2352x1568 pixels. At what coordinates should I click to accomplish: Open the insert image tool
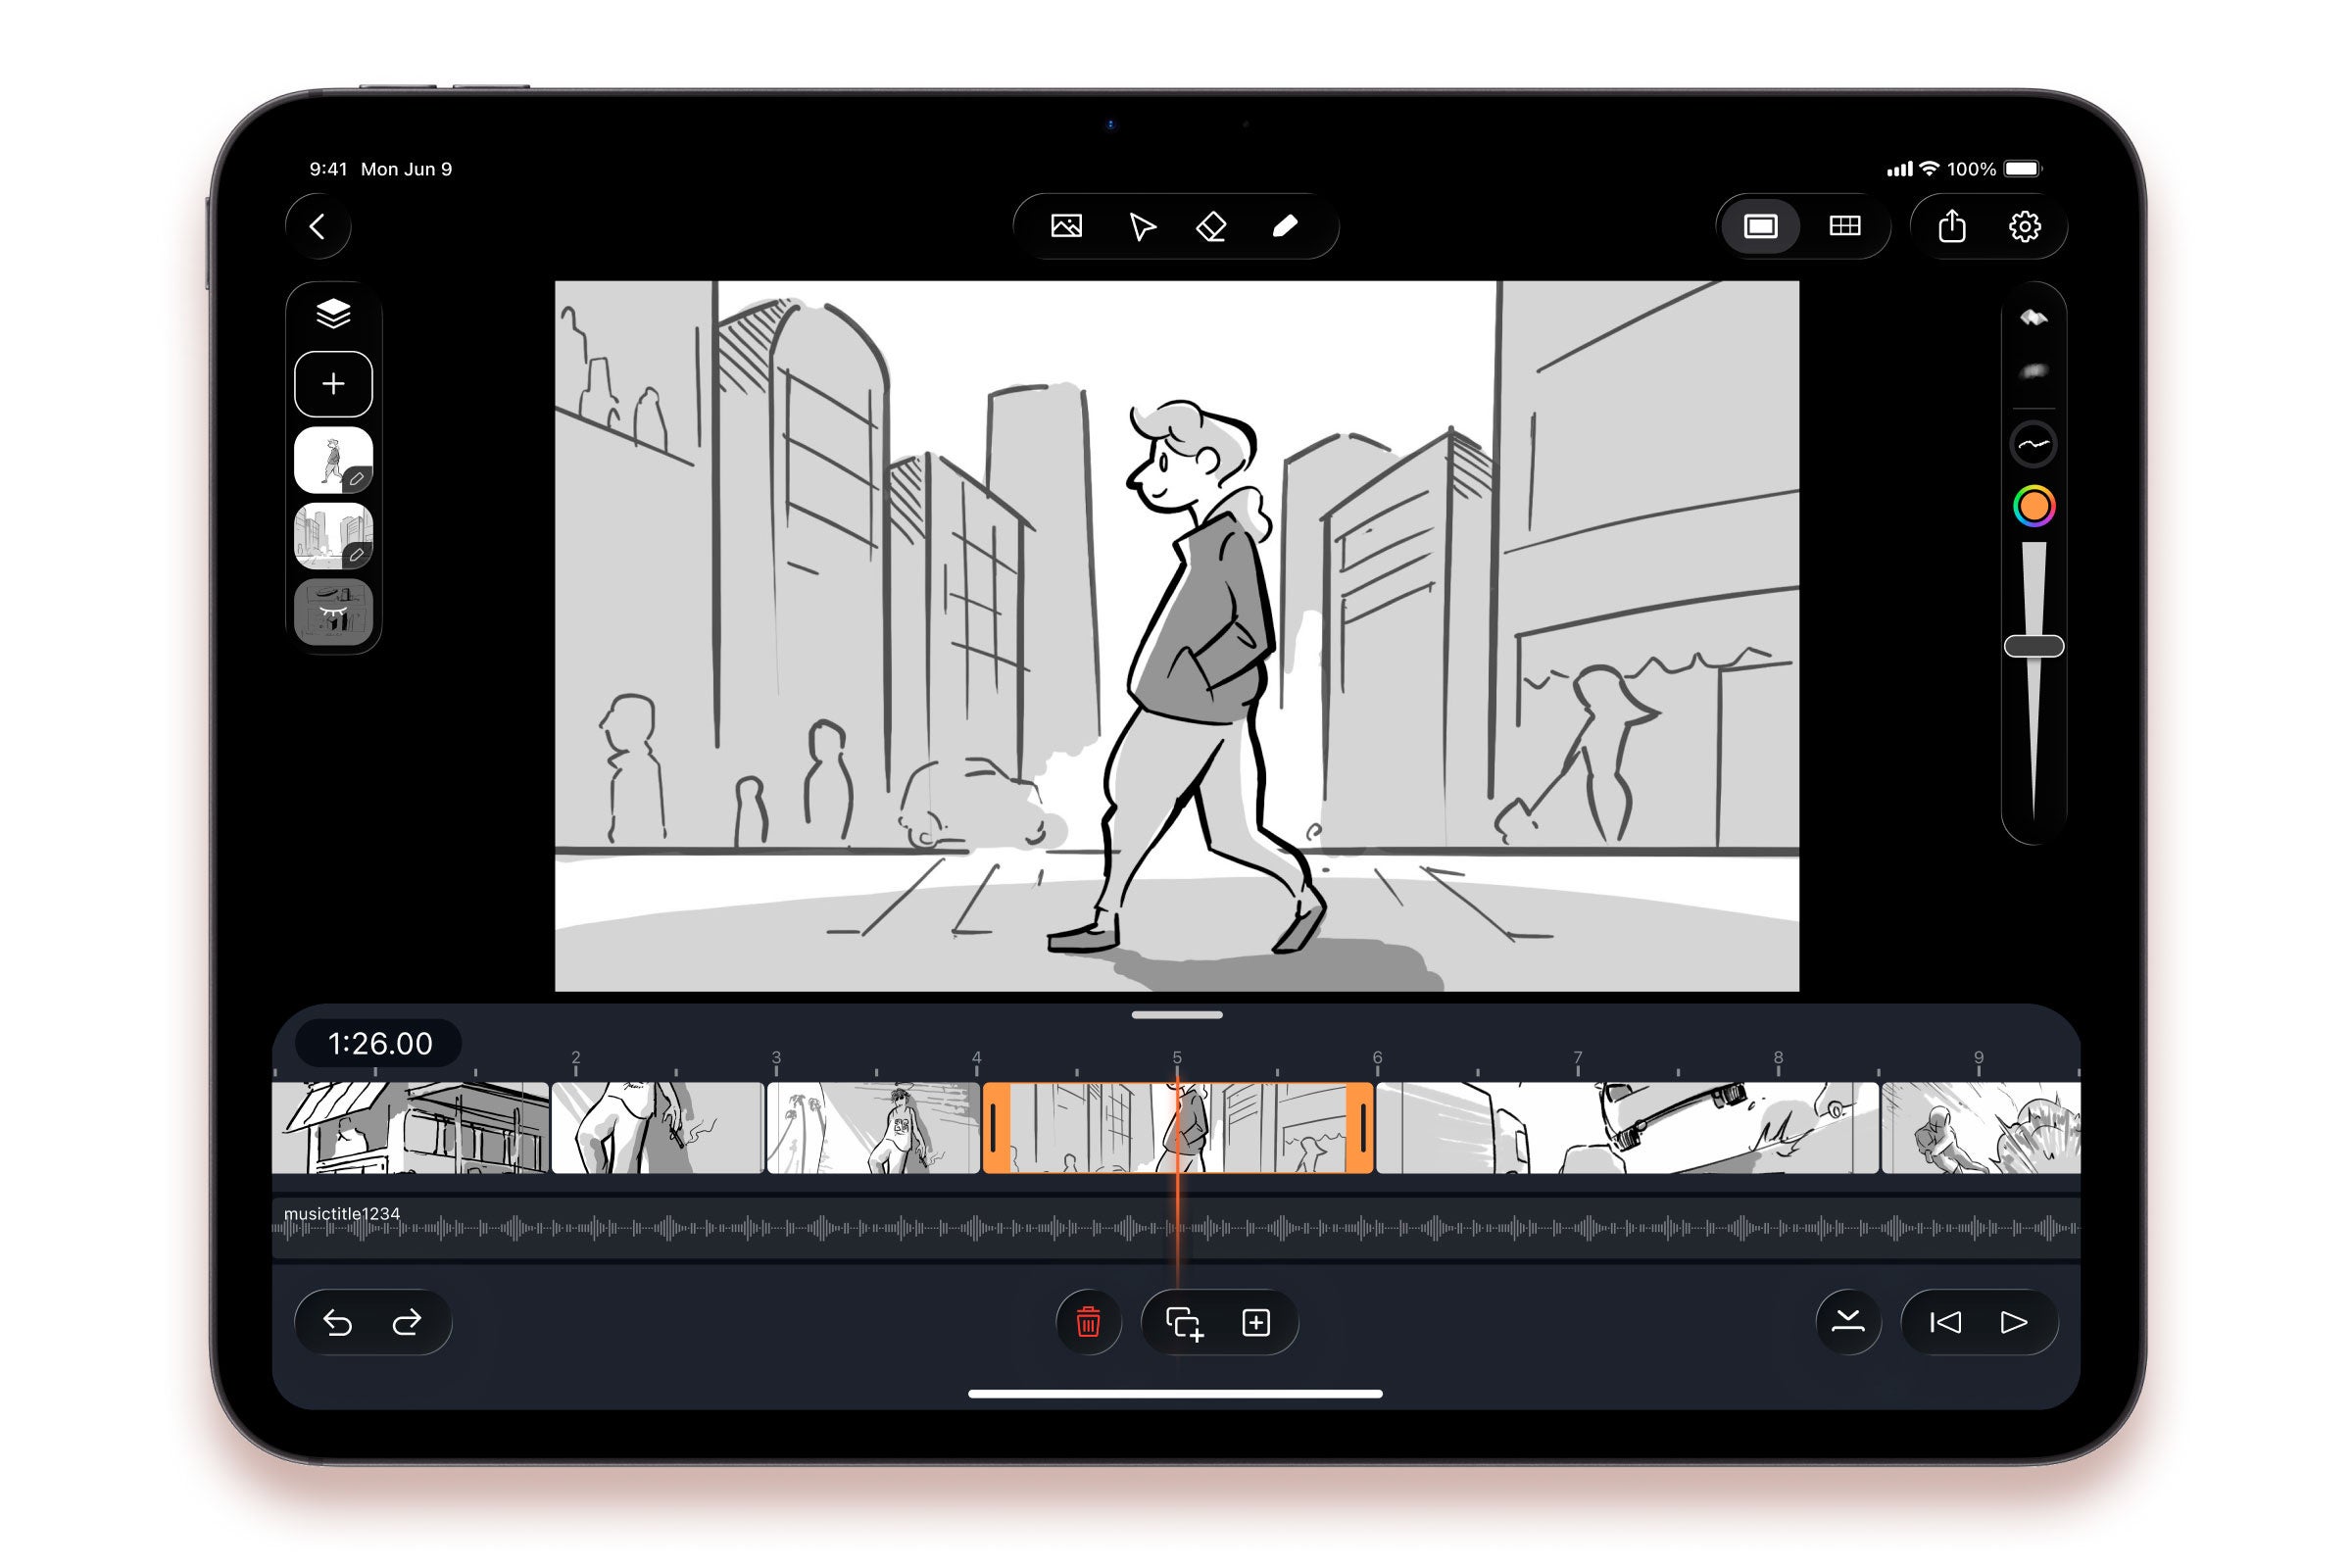pyautogui.click(x=1066, y=227)
